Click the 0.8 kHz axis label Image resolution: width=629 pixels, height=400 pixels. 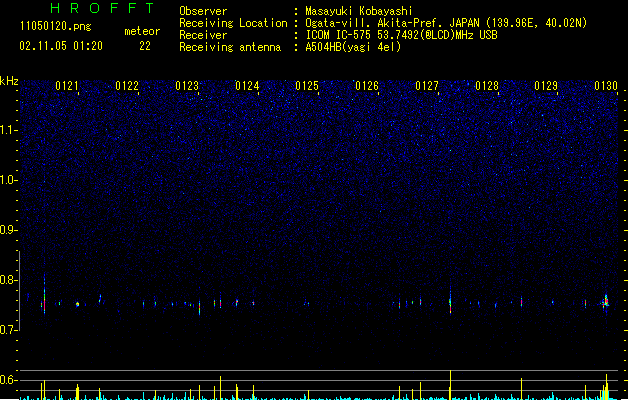(8, 280)
